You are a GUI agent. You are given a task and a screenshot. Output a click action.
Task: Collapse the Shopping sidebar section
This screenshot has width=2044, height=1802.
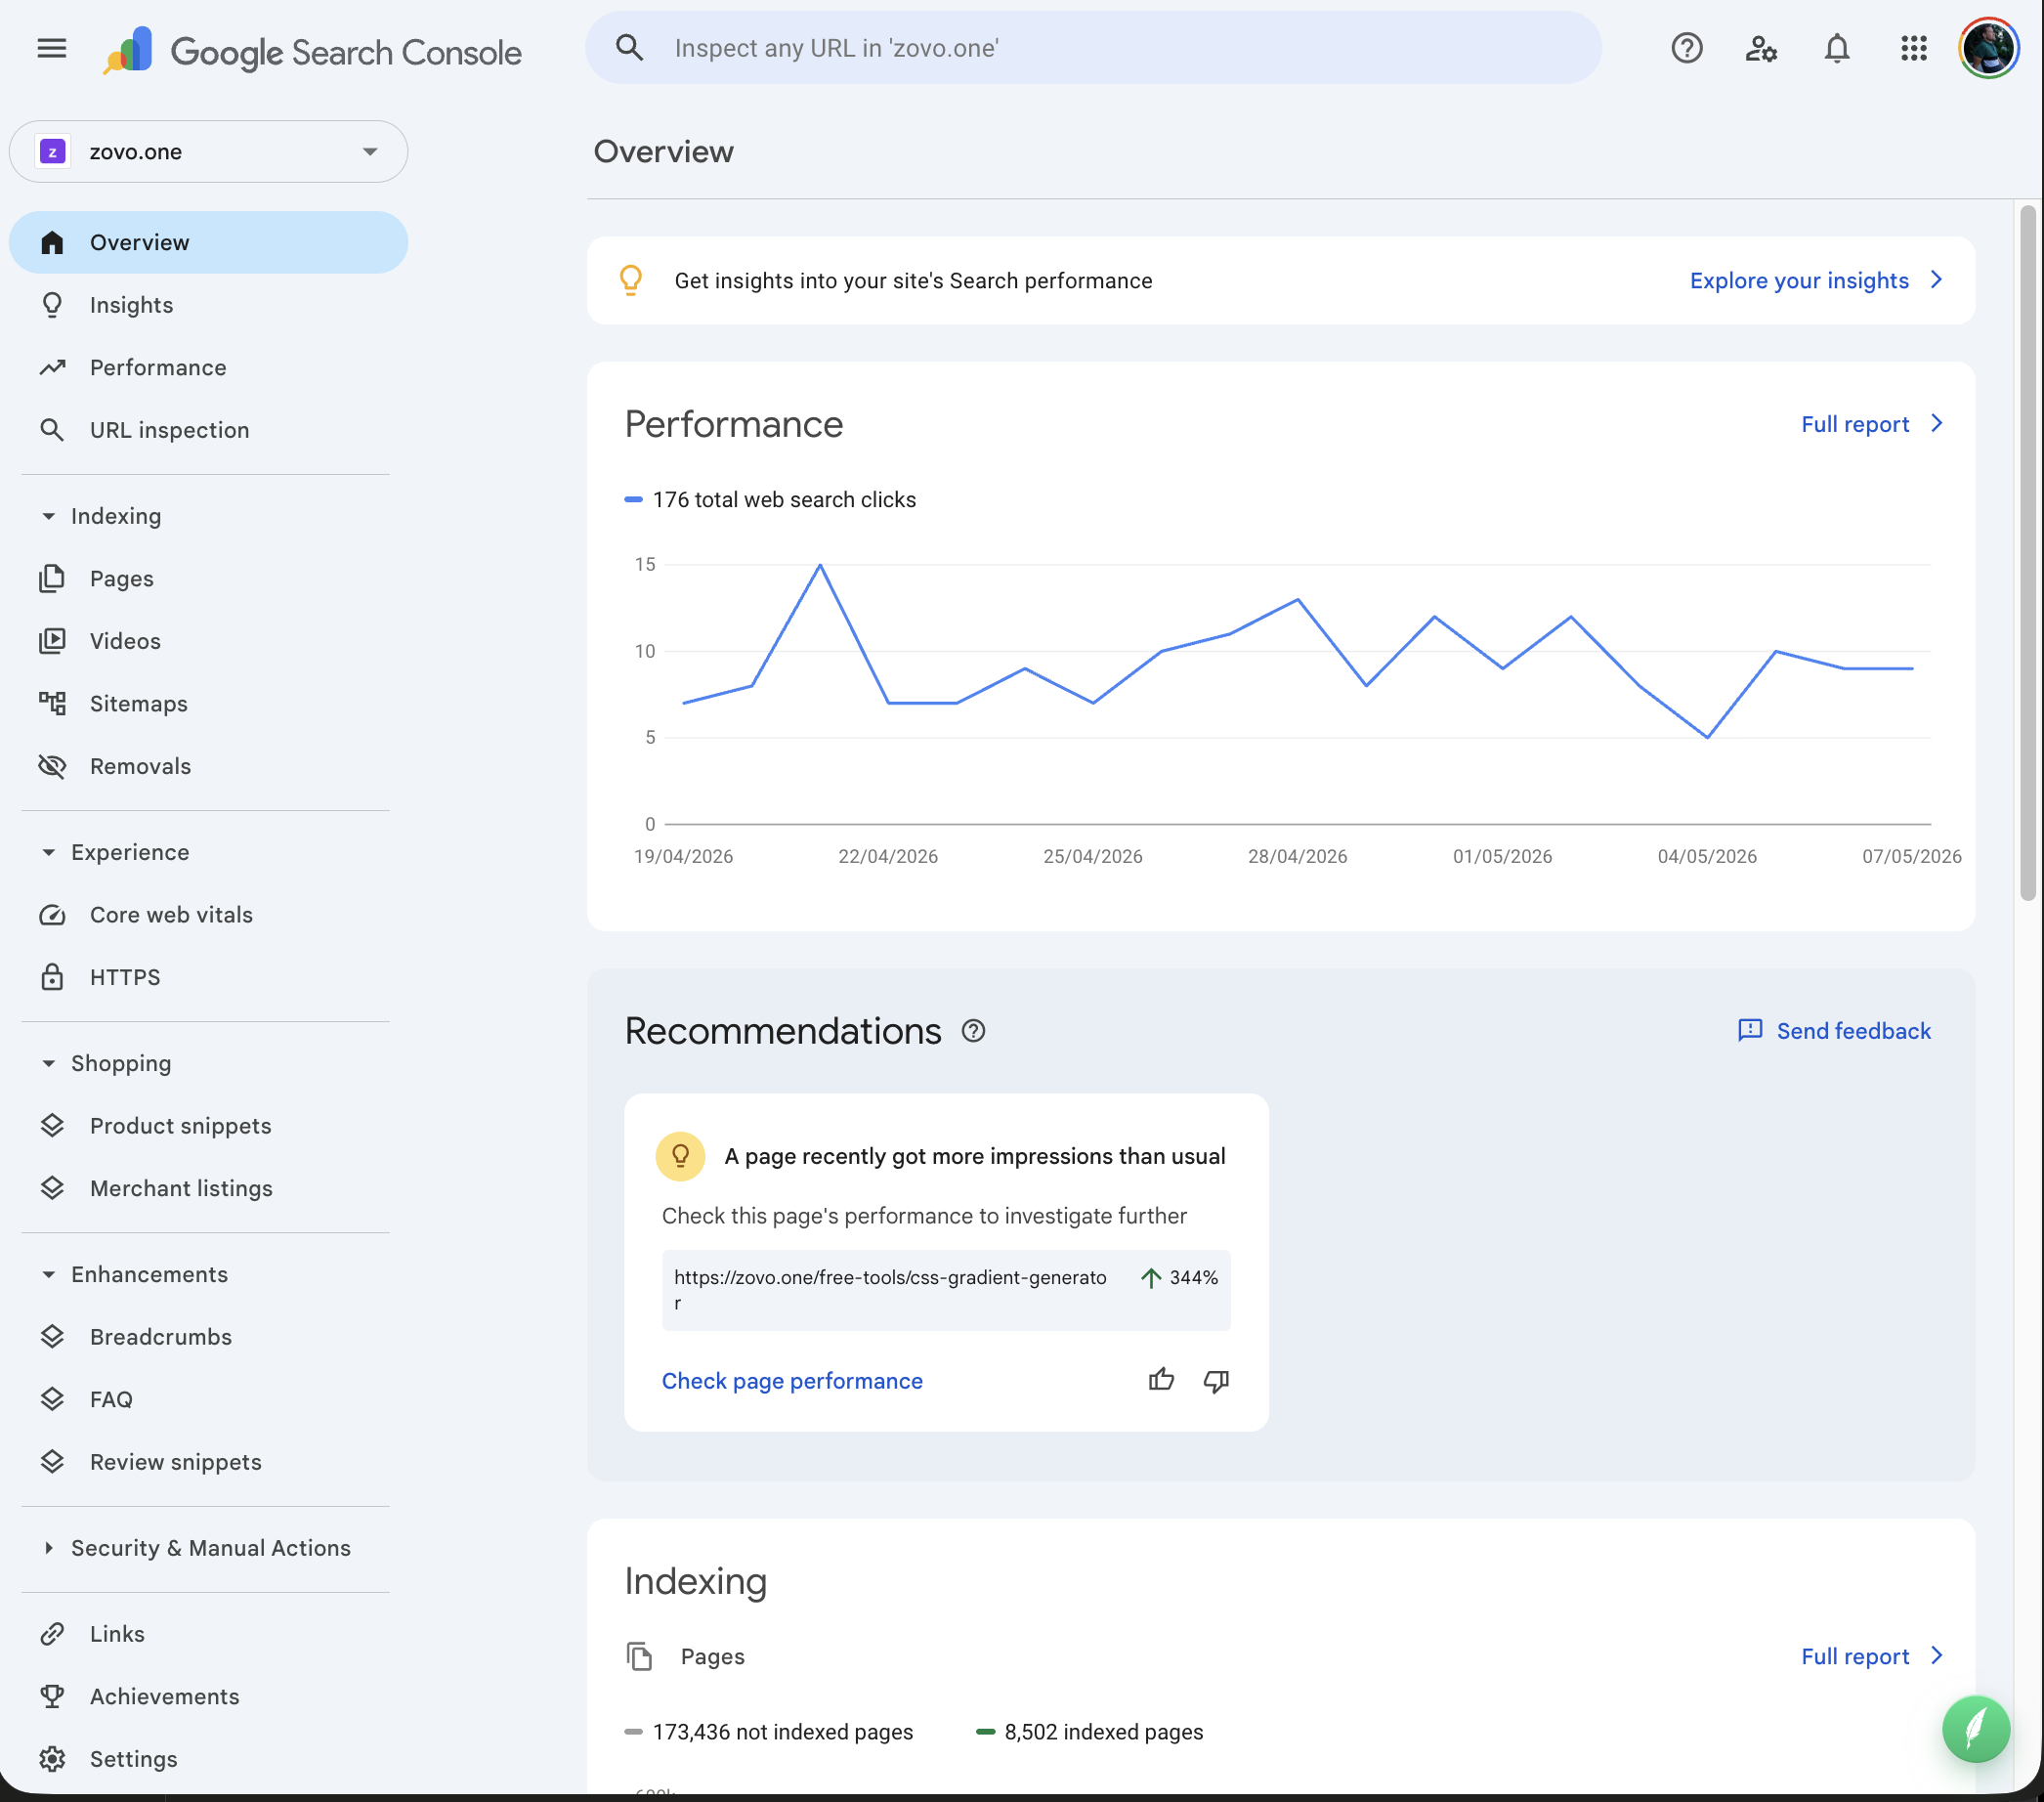[48, 1063]
